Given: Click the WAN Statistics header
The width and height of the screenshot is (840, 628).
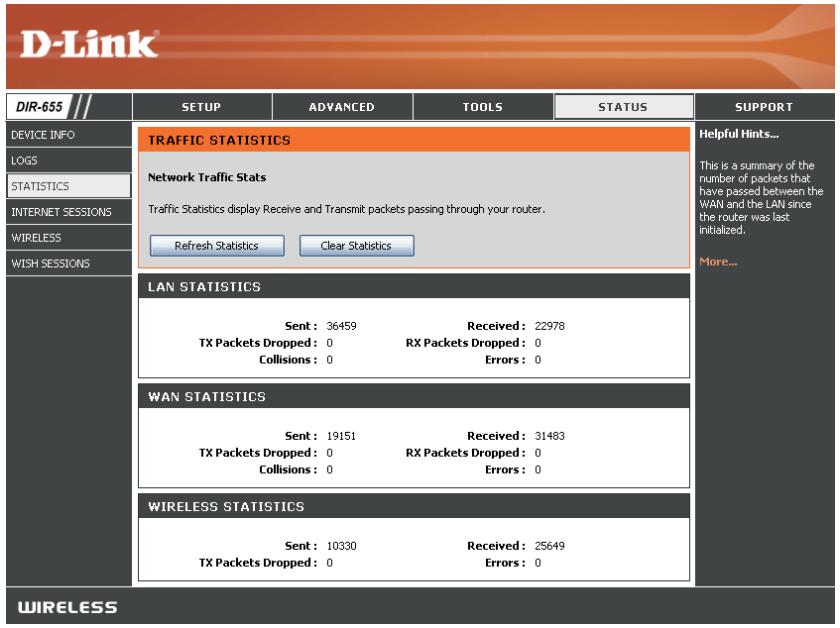Looking at the screenshot, I should pos(207,397).
